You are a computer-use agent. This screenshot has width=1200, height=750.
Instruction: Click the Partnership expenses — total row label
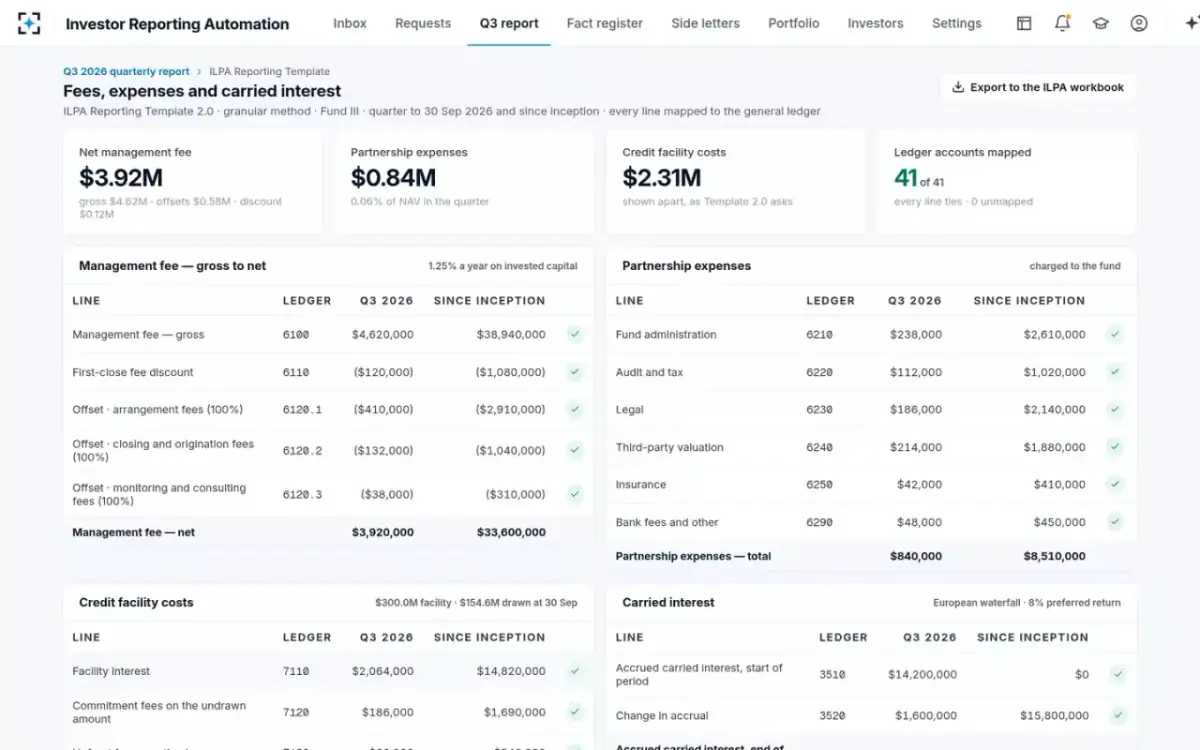[693, 556]
